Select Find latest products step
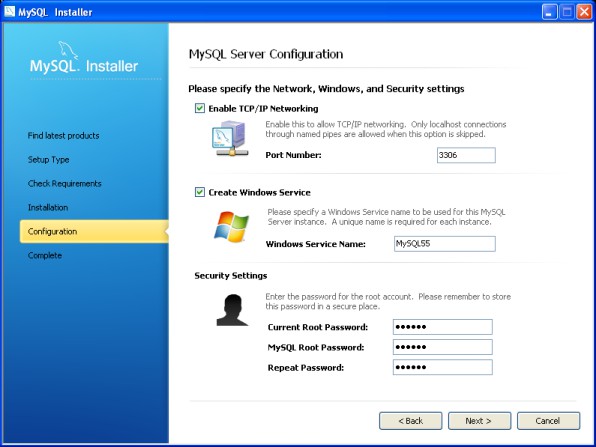596x447 pixels. coord(63,136)
